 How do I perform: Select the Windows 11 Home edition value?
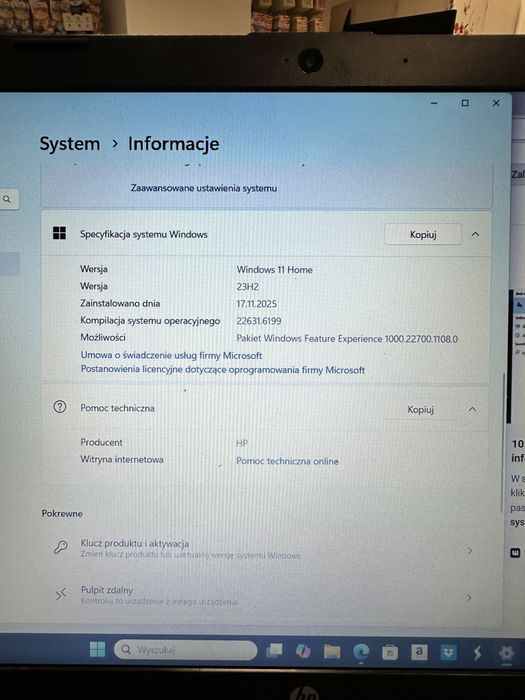click(274, 270)
